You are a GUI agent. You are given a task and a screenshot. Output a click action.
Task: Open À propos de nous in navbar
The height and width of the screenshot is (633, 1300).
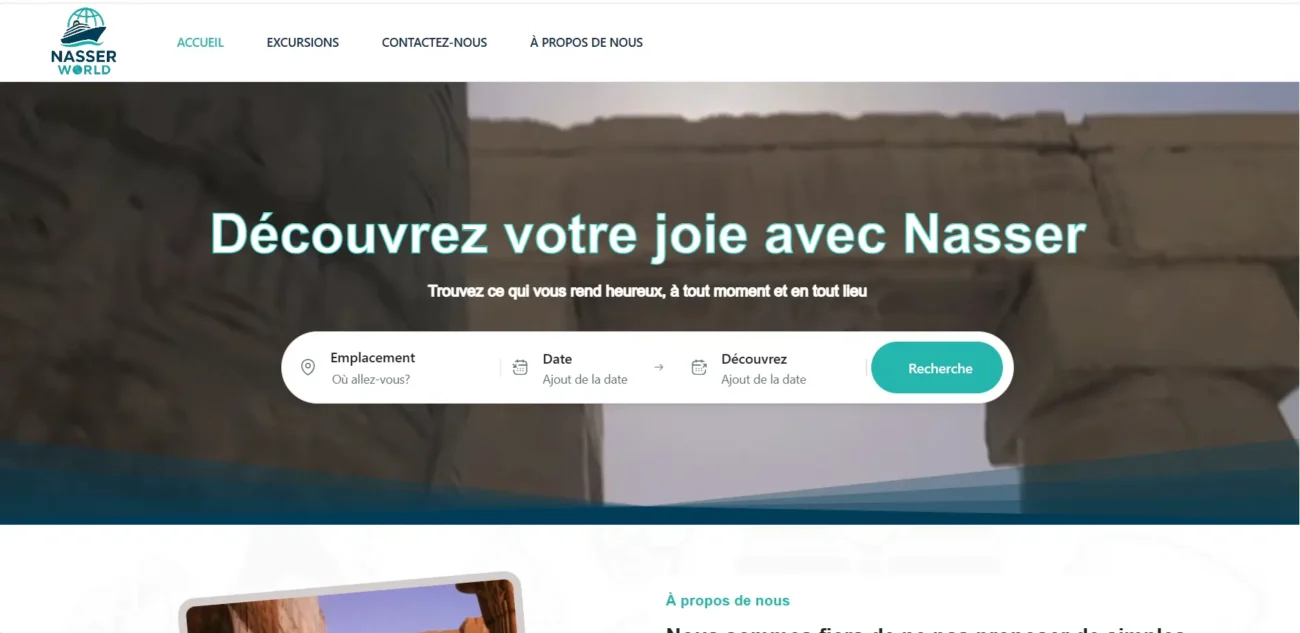[586, 42]
